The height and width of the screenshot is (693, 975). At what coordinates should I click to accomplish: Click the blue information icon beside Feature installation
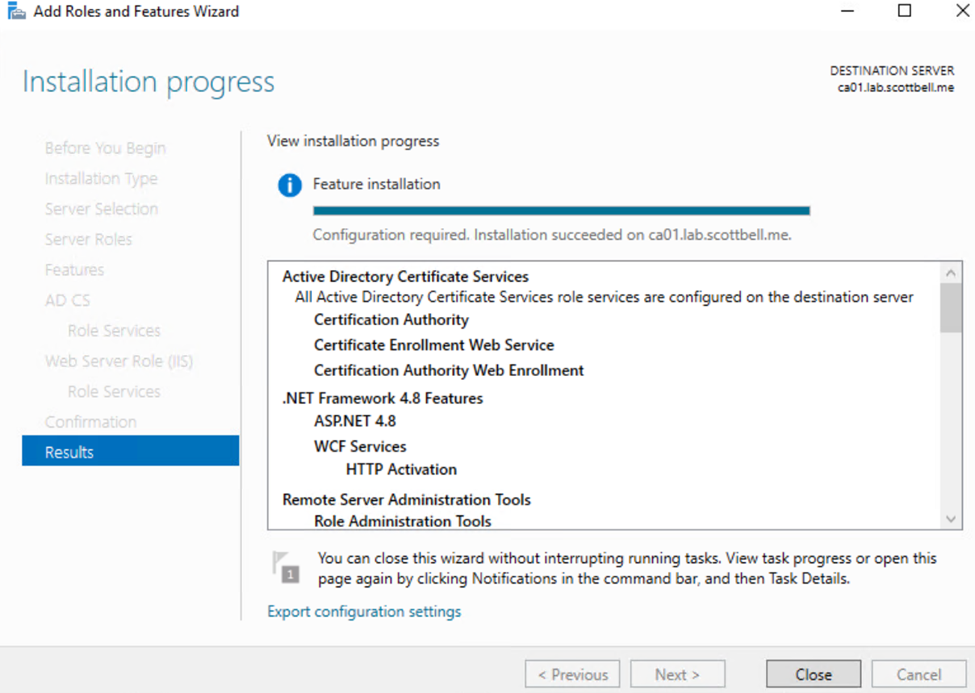coord(289,185)
